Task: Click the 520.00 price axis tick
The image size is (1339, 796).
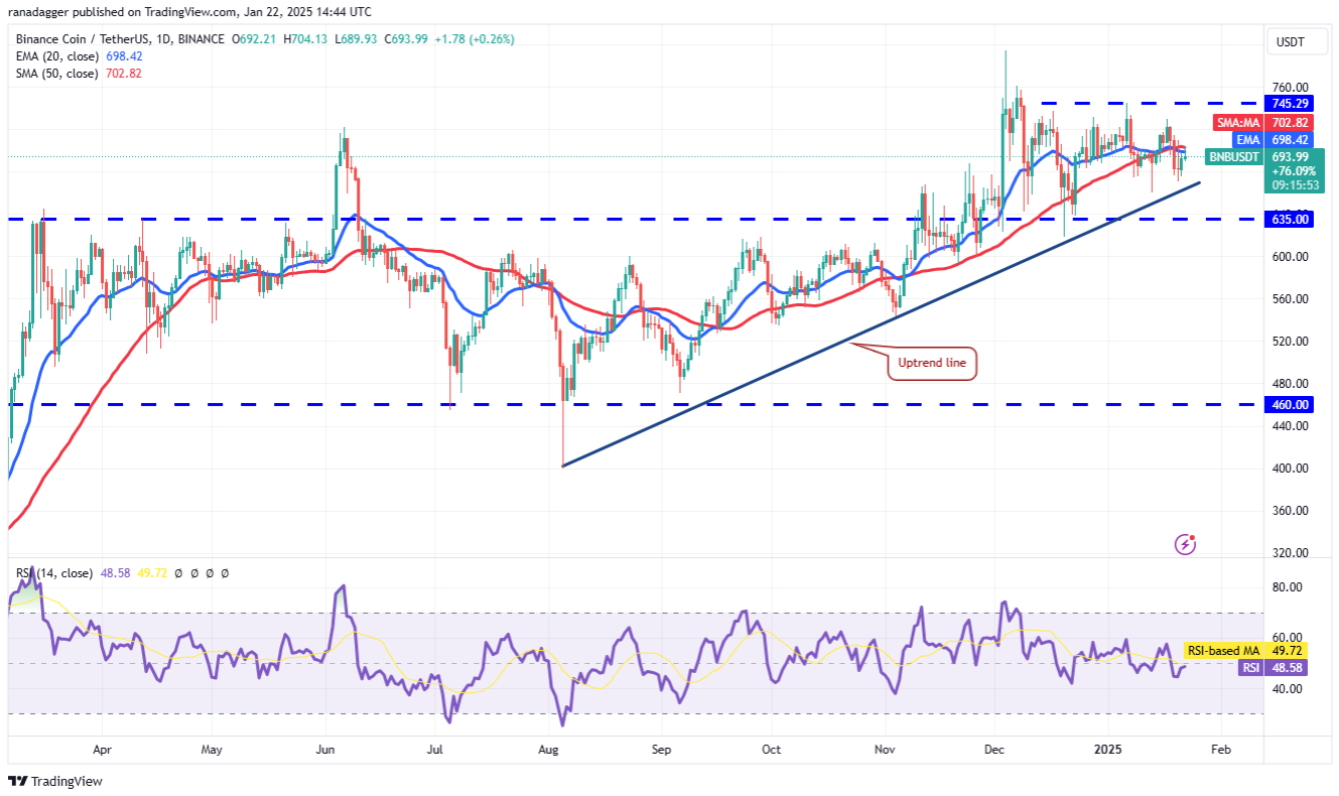Action: pyautogui.click(x=1290, y=341)
